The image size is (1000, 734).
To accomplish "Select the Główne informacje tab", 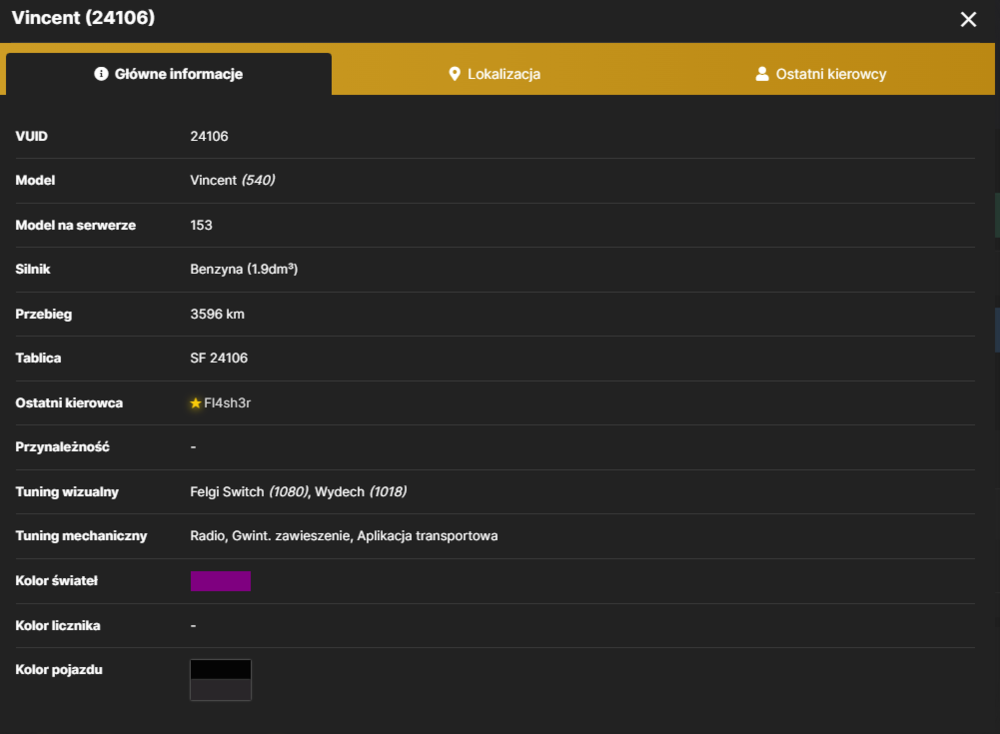I will point(169,74).
